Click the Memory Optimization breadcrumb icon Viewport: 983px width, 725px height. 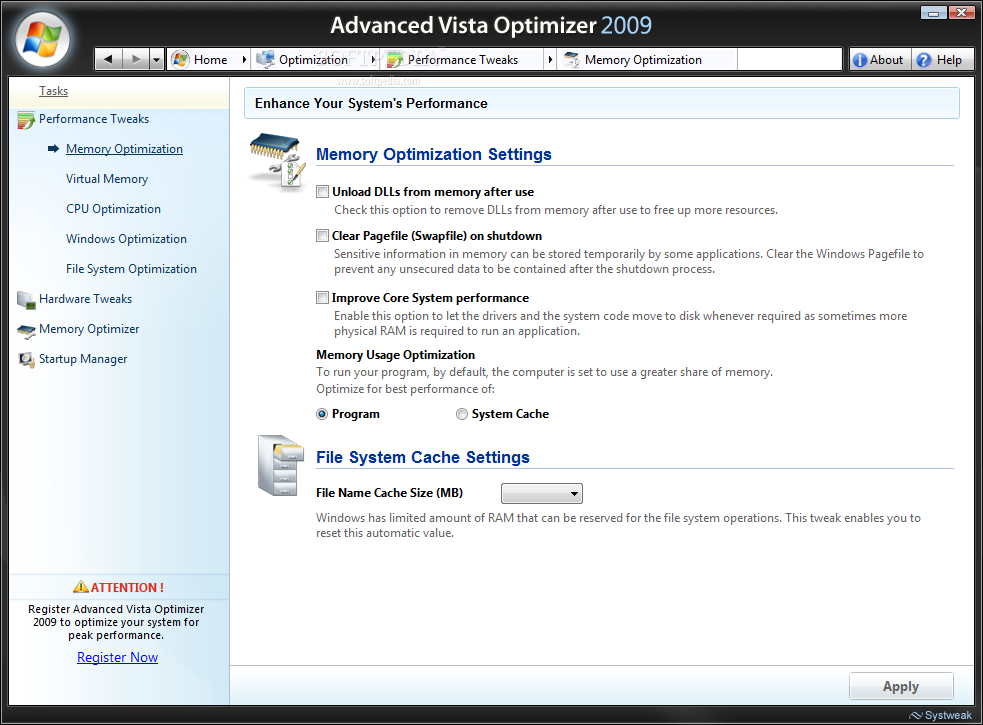click(572, 60)
